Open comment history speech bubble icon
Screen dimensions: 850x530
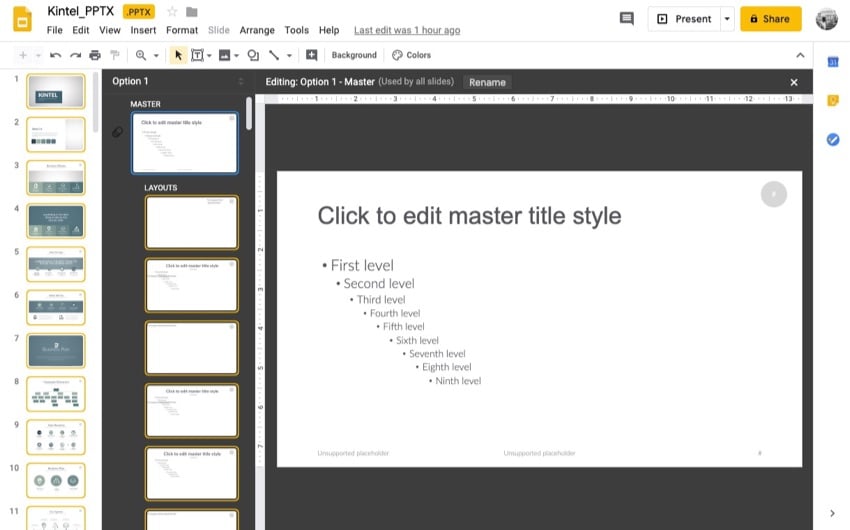627,19
